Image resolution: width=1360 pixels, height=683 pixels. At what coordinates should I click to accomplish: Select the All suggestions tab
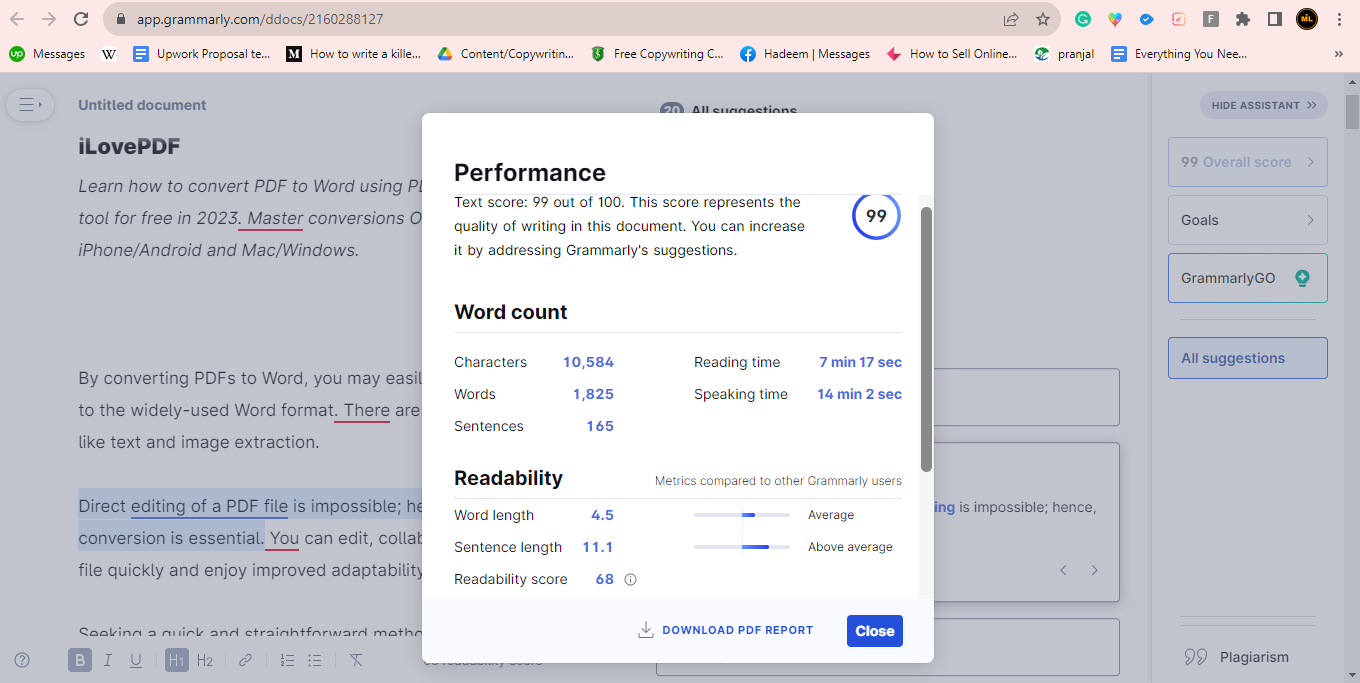[1247, 358]
